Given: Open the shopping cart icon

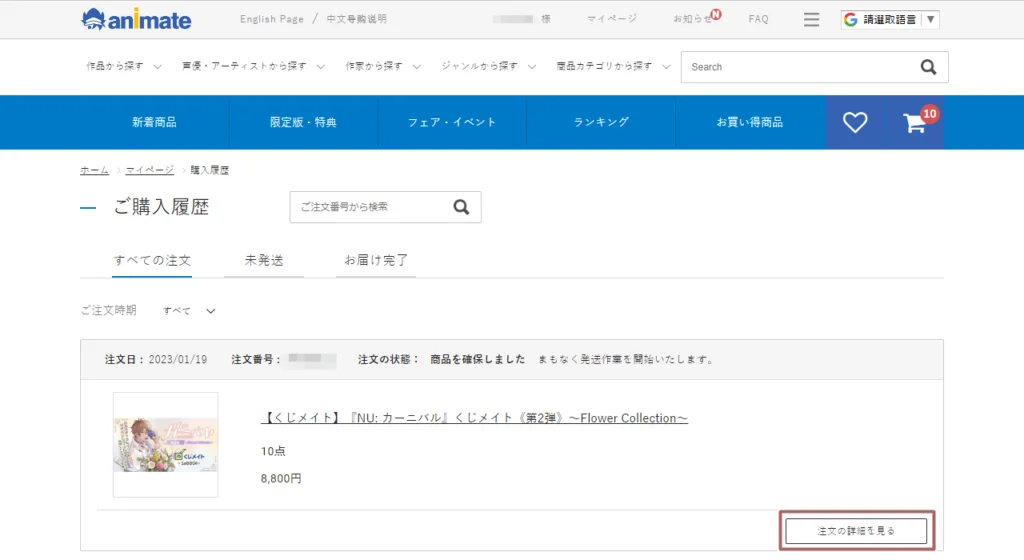Looking at the screenshot, I should pyautogui.click(x=916, y=122).
